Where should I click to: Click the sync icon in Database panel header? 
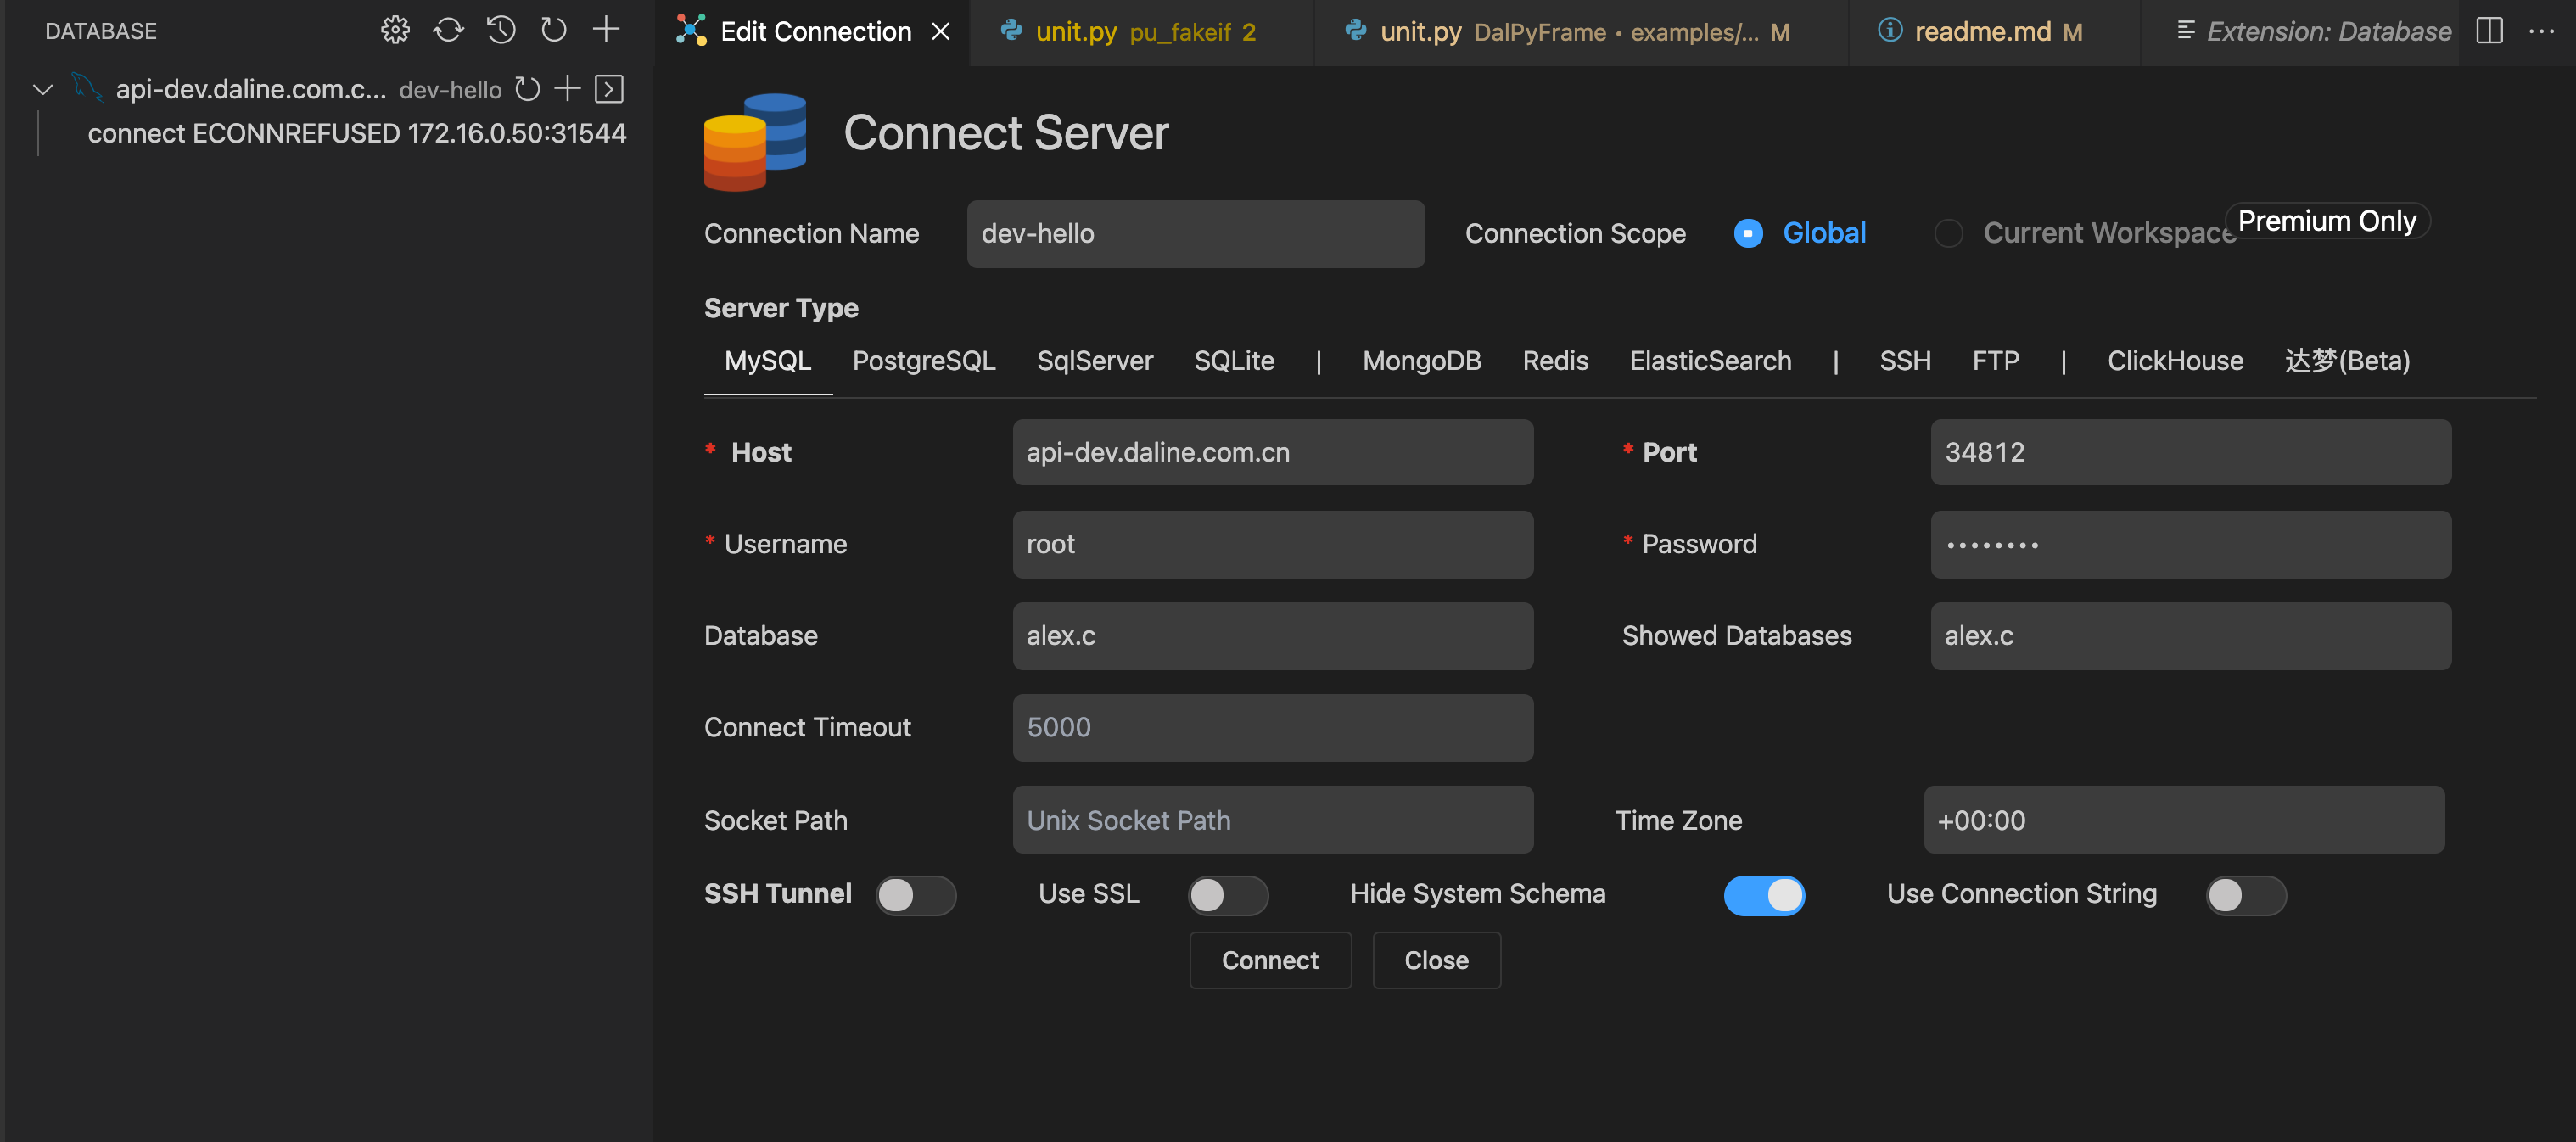coord(448,30)
